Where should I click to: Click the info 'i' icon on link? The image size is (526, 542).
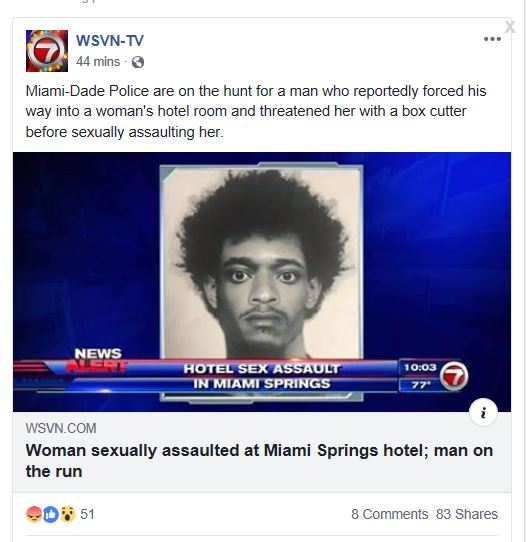point(483,412)
